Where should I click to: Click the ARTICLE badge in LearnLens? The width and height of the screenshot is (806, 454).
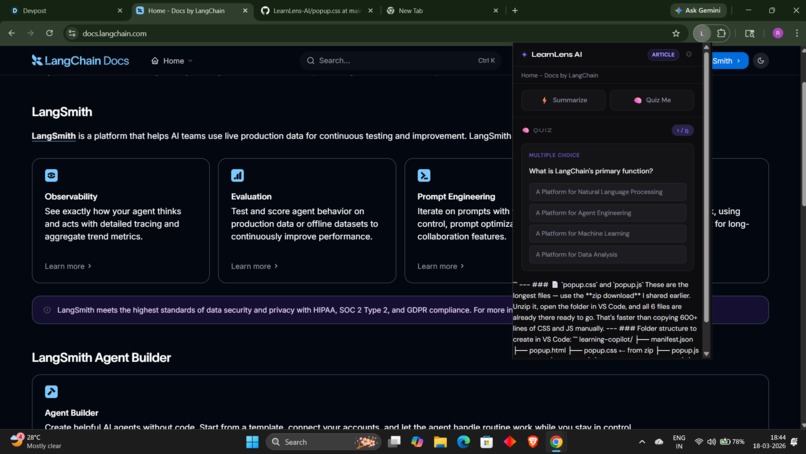663,55
